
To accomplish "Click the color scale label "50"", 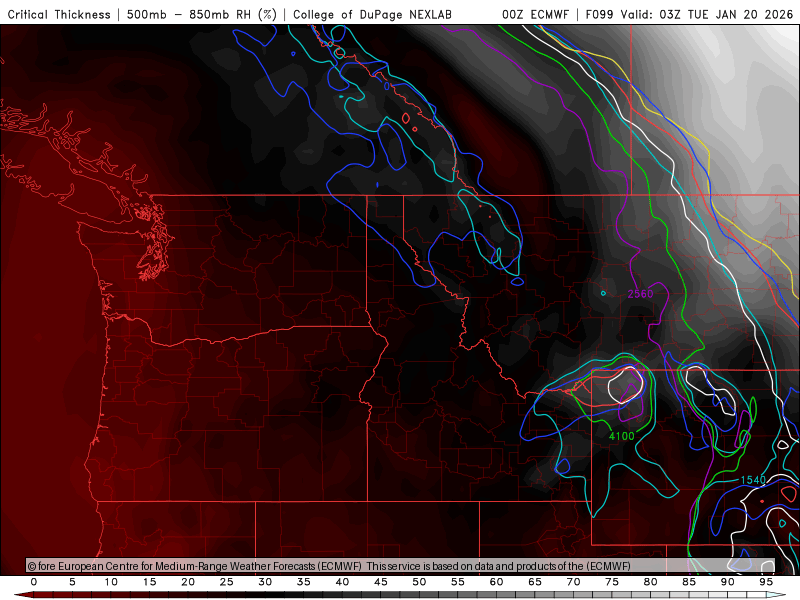I will coord(419,582).
